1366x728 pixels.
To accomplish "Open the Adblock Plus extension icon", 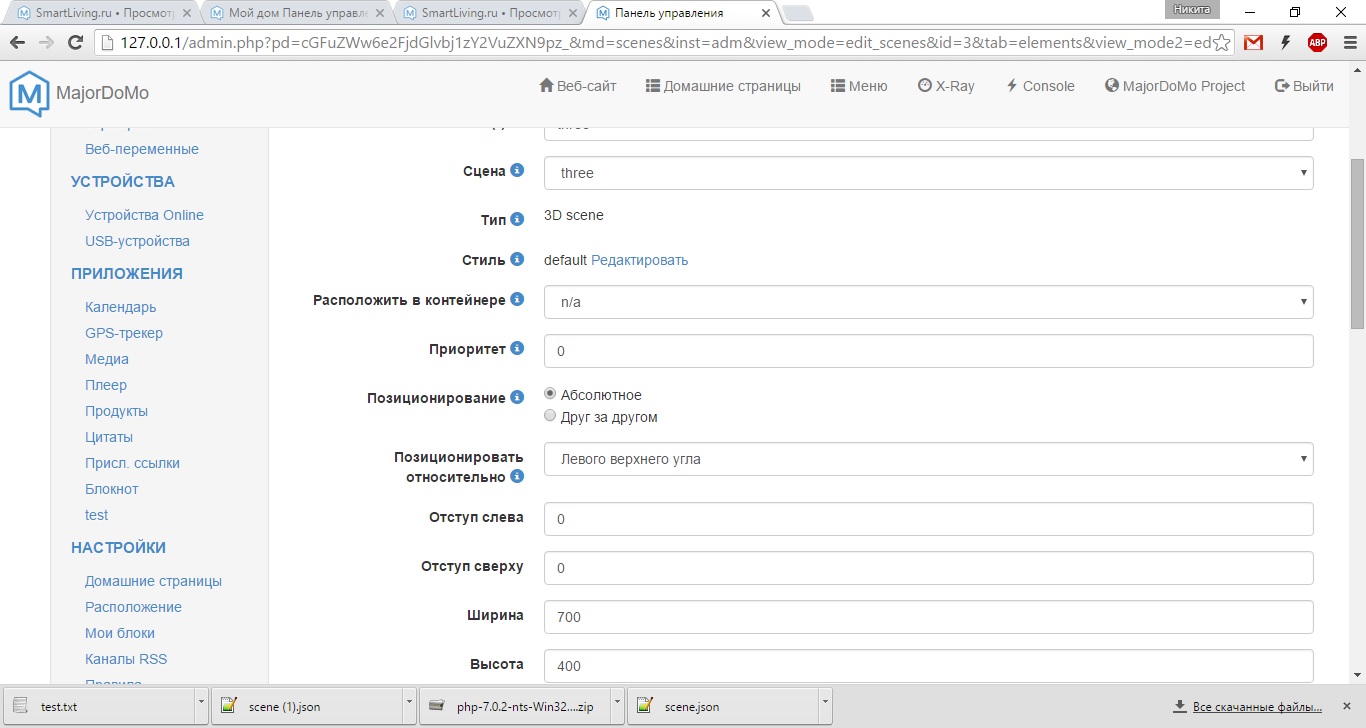I will [x=1317, y=43].
